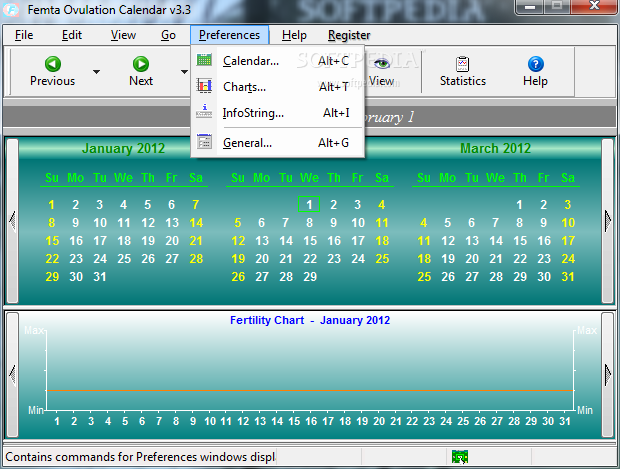Click the View eye icon in toolbar
This screenshot has height=469, width=620.
382,63
